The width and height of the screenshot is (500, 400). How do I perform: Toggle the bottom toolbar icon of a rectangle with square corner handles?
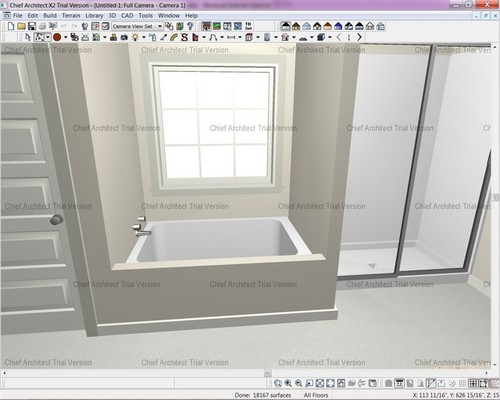point(483,383)
